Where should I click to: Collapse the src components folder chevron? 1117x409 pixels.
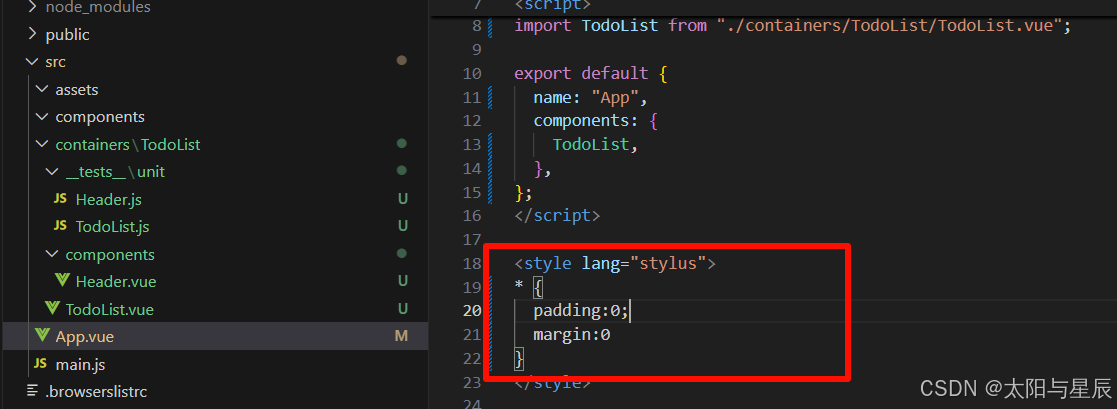tap(41, 117)
